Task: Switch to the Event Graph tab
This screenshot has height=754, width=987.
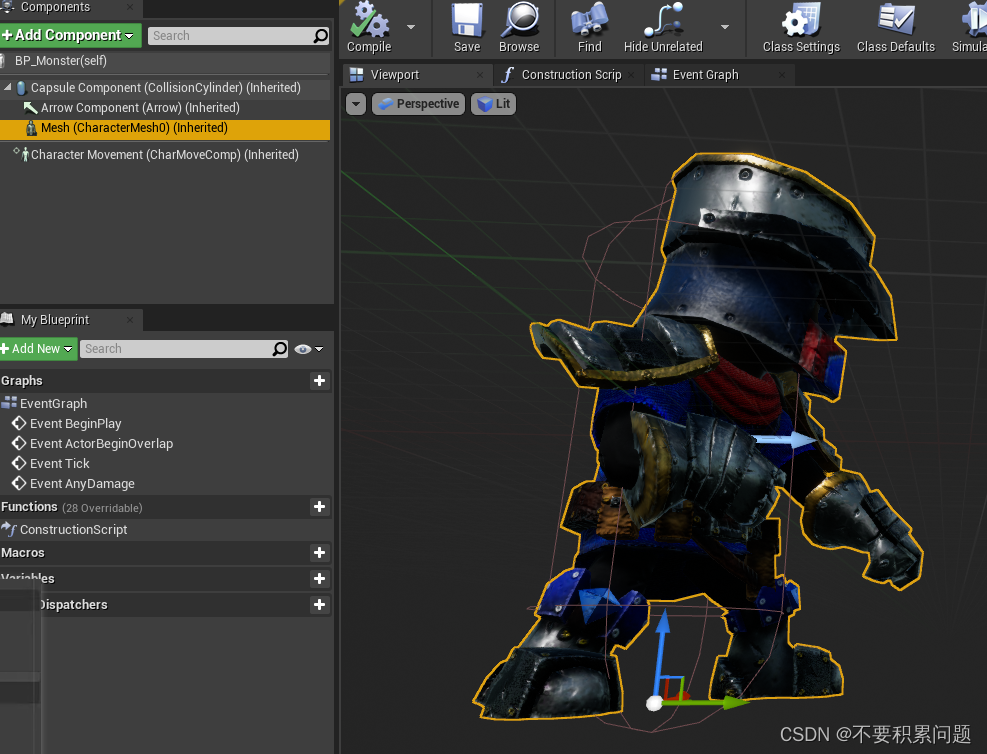Action: pos(705,75)
